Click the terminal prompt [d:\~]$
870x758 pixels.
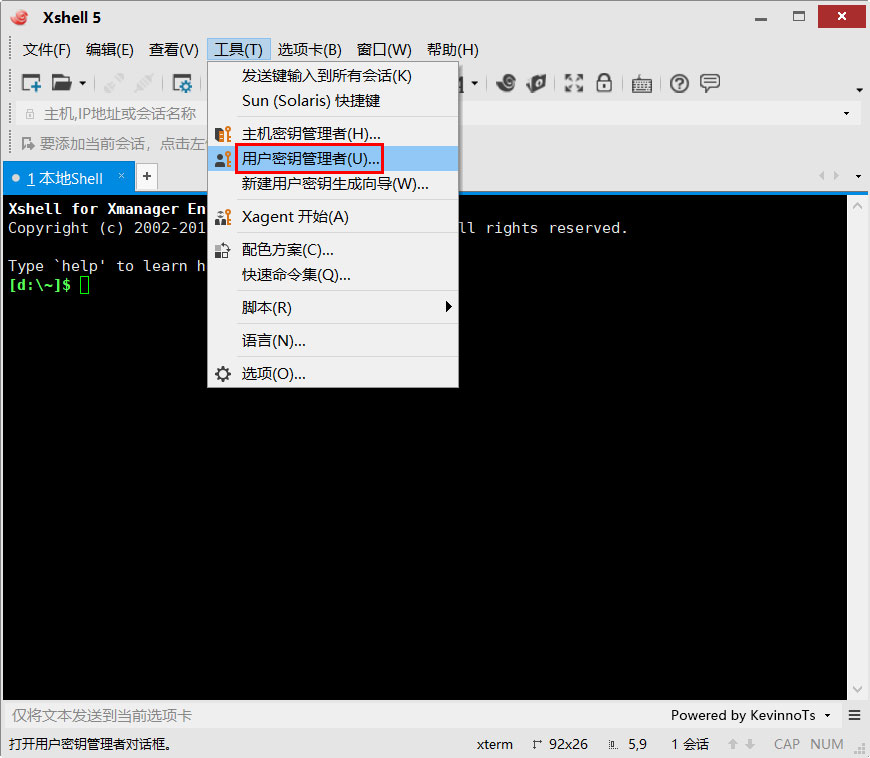point(40,285)
